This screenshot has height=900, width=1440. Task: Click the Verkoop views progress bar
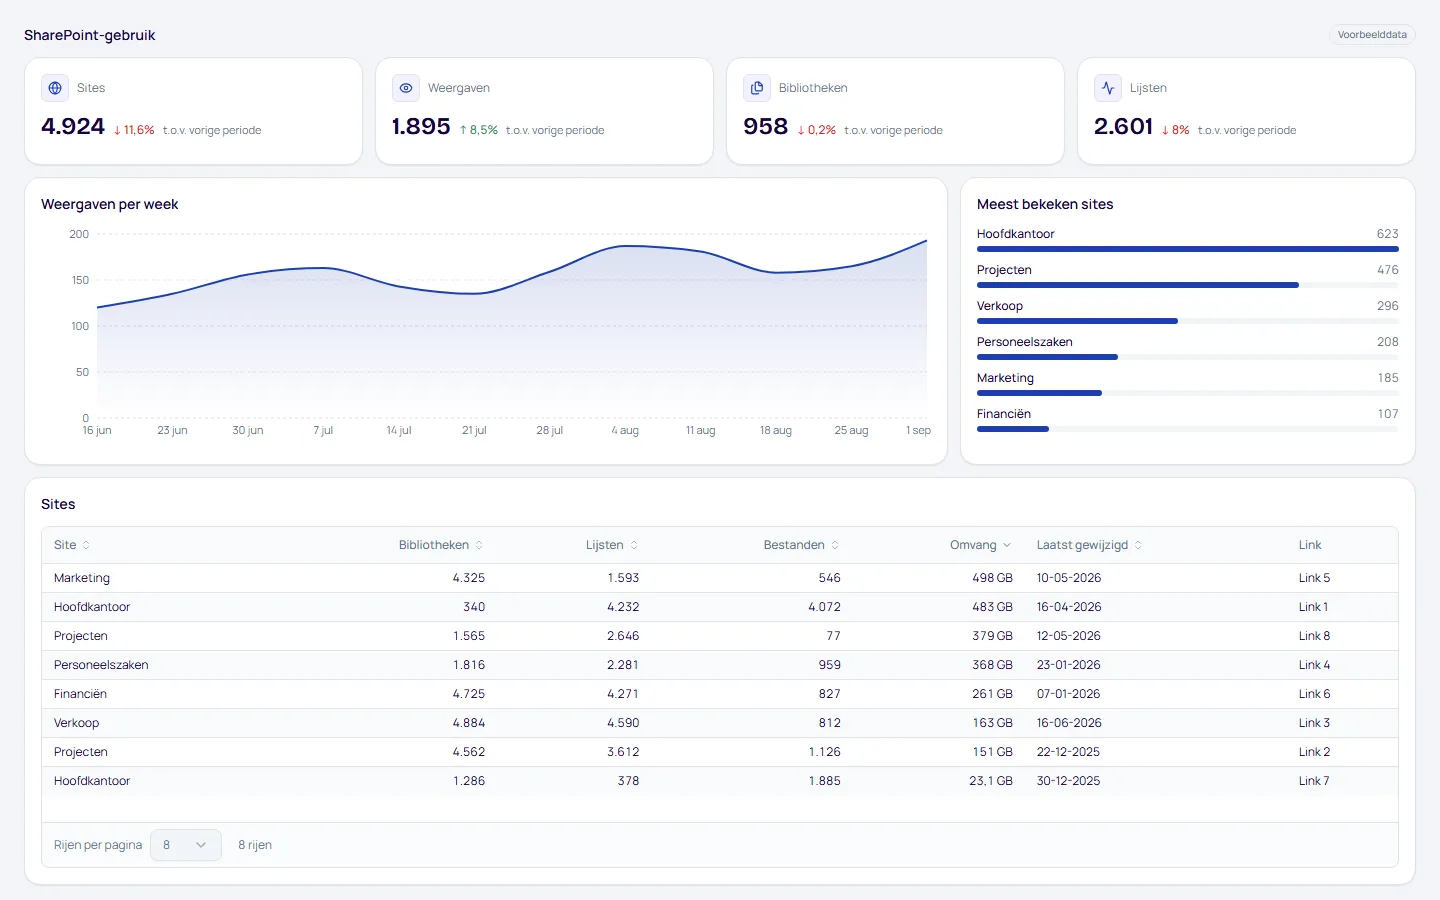click(1188, 321)
